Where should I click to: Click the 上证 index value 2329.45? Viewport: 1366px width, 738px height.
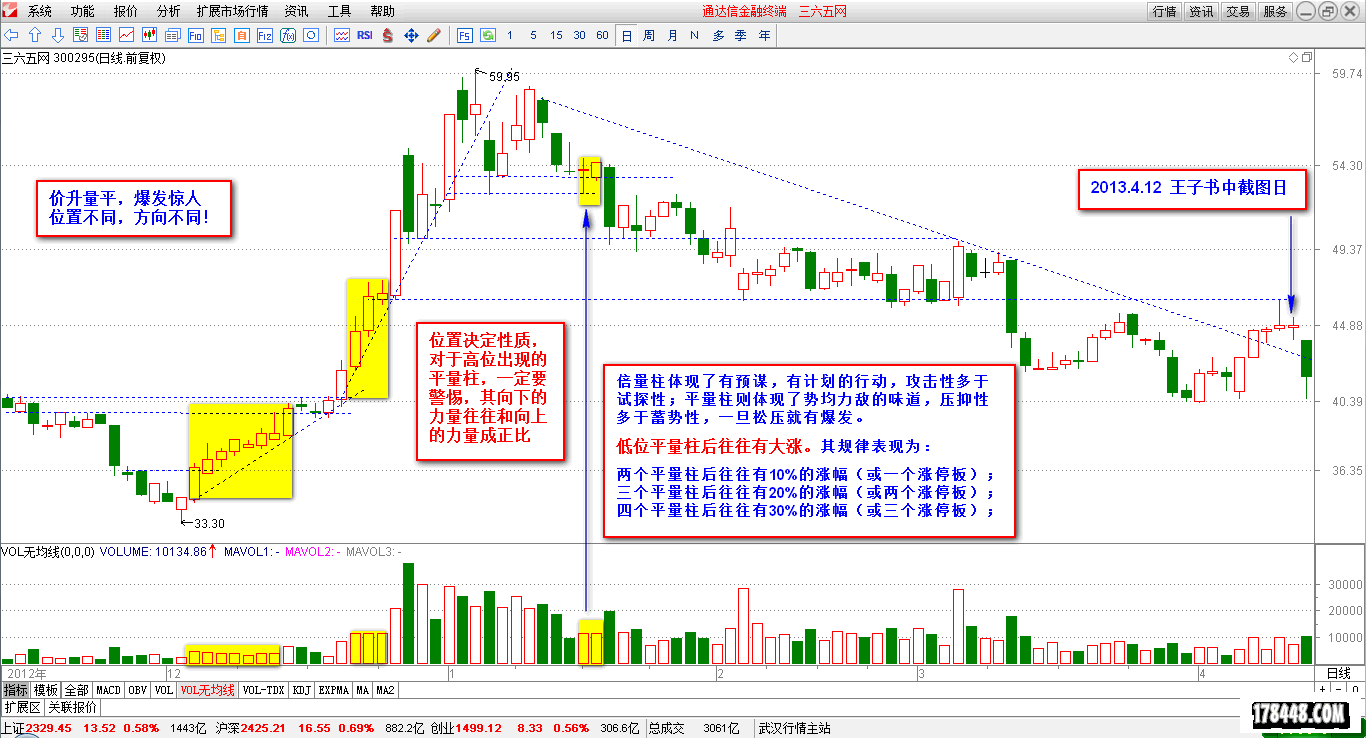49,728
